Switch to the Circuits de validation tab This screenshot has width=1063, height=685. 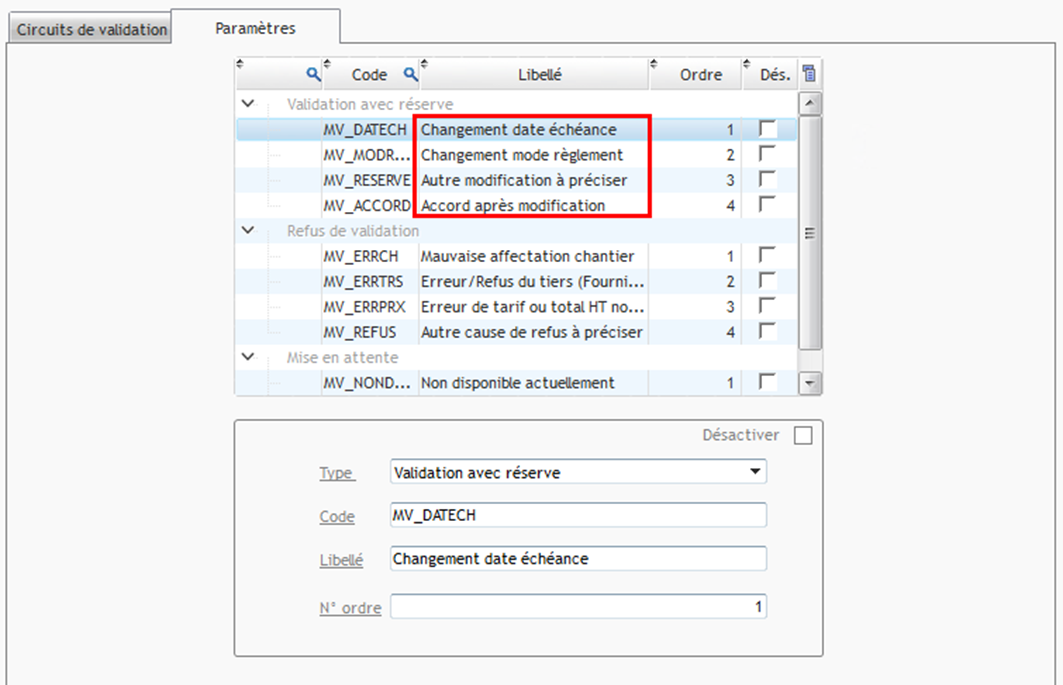click(89, 29)
